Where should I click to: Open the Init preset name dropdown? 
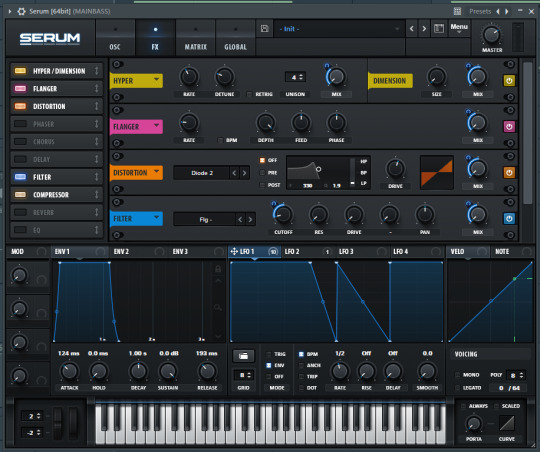coord(339,29)
